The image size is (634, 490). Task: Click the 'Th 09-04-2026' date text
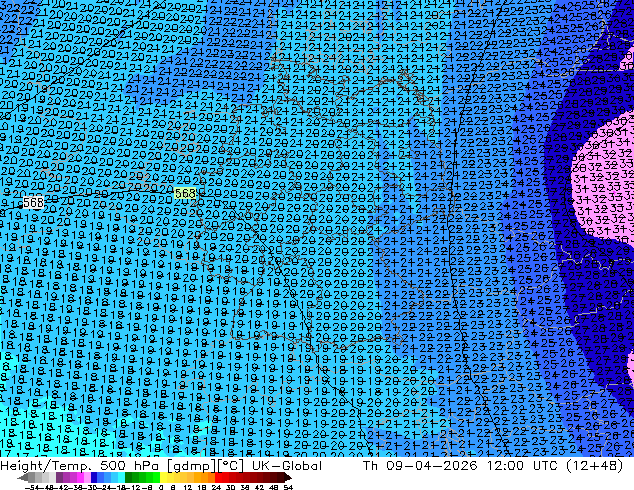click(420, 465)
